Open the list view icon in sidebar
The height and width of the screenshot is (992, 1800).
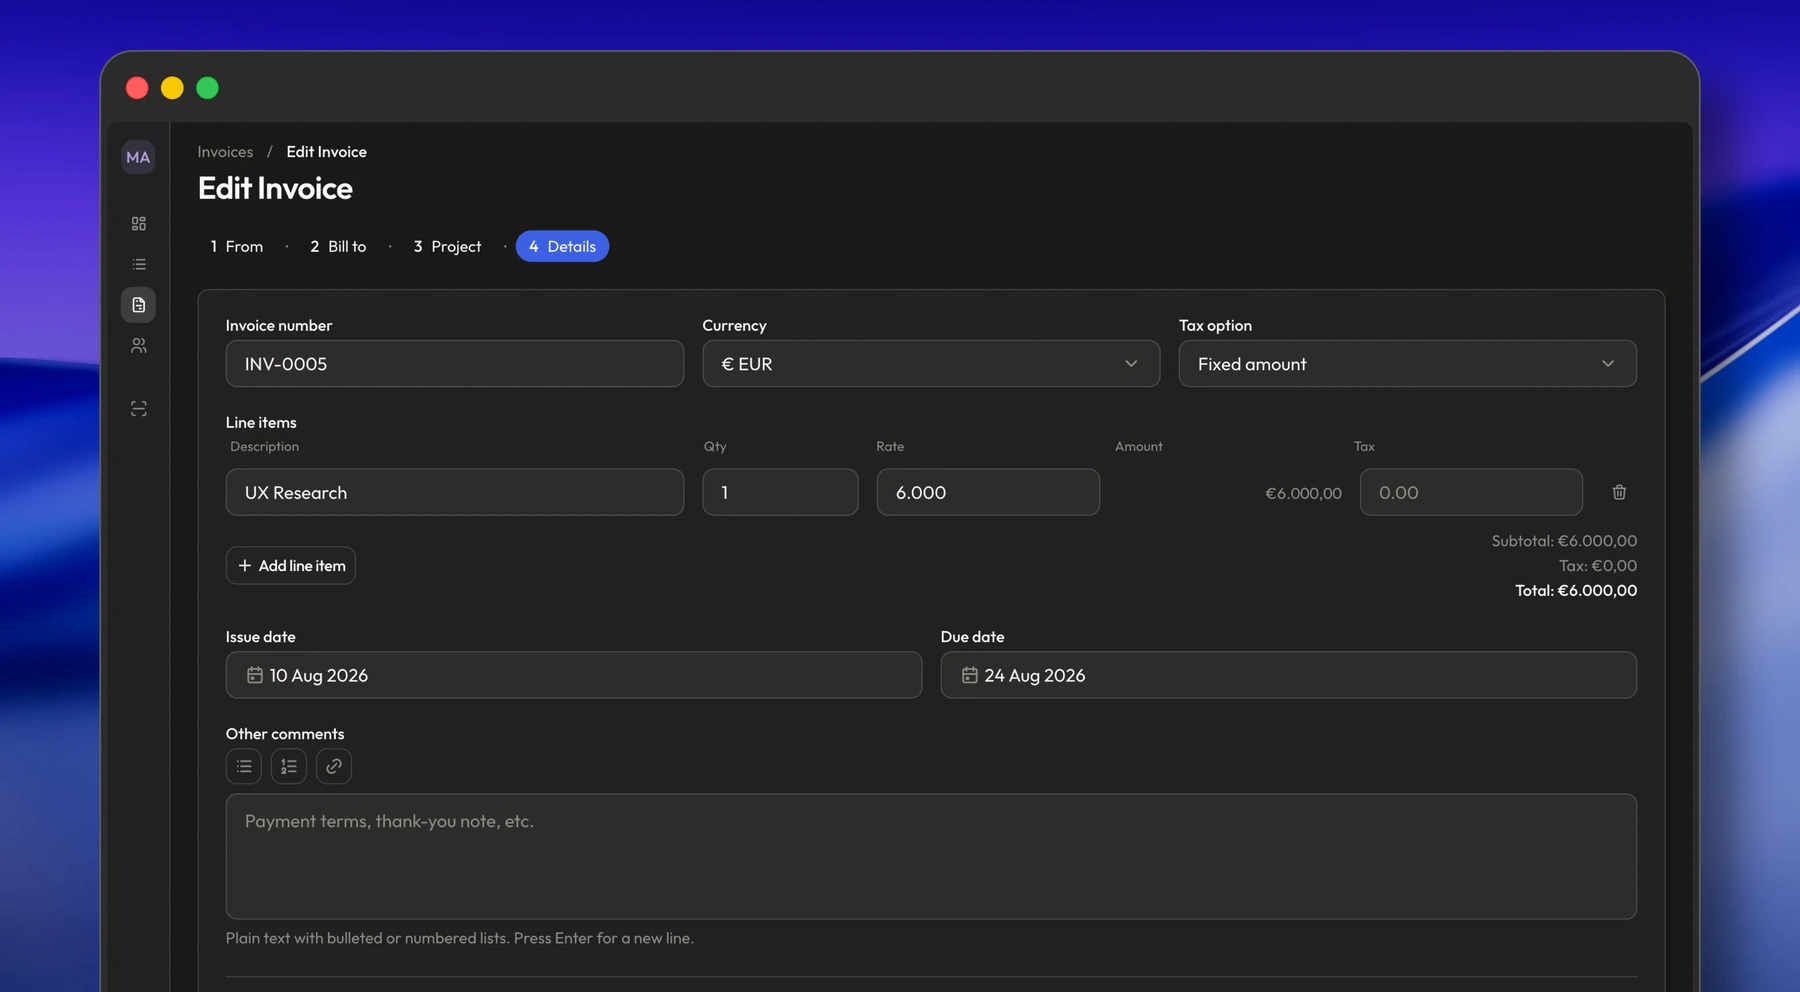138,264
